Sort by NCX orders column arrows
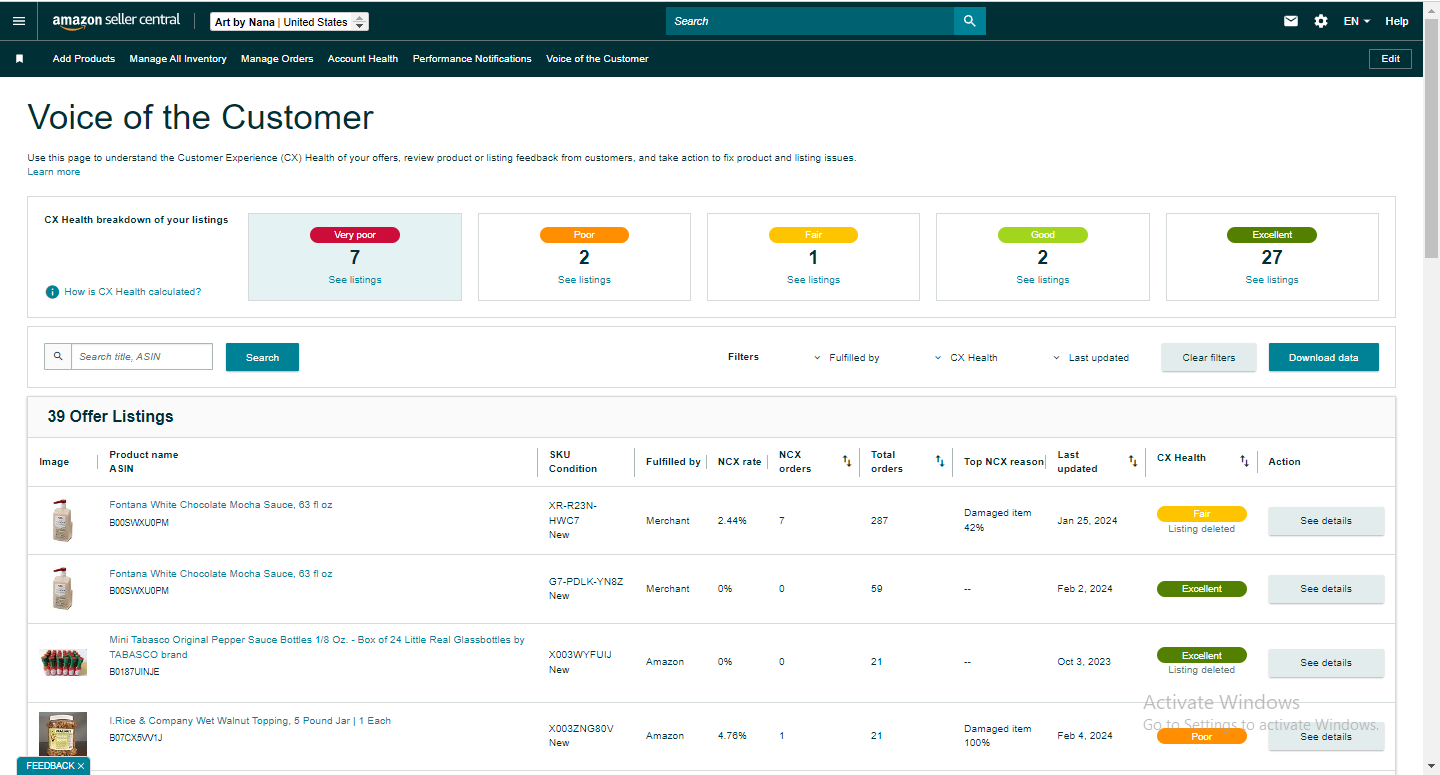This screenshot has height=775, width=1440. 847,461
